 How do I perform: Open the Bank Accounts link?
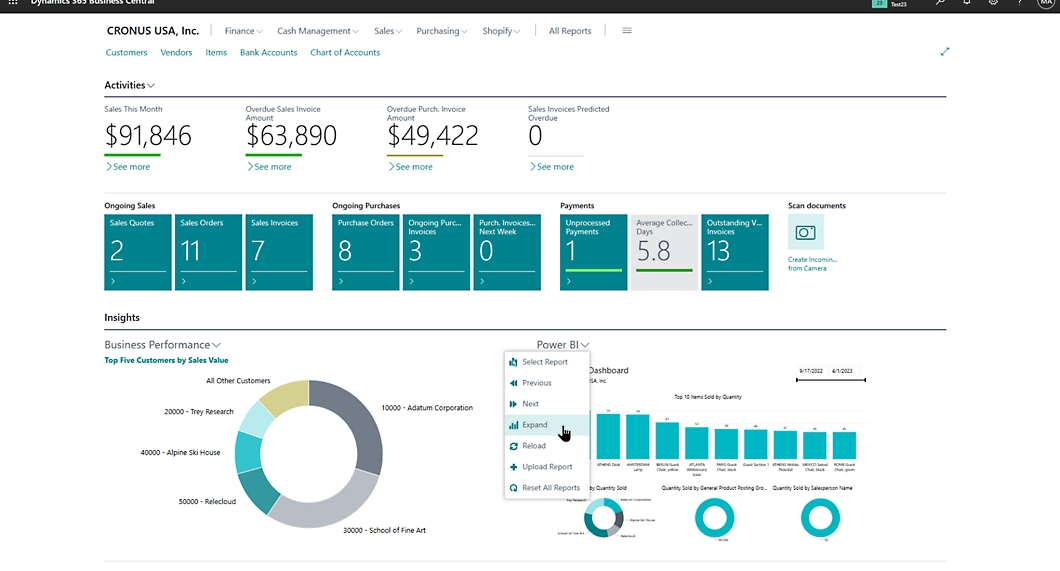pos(268,52)
